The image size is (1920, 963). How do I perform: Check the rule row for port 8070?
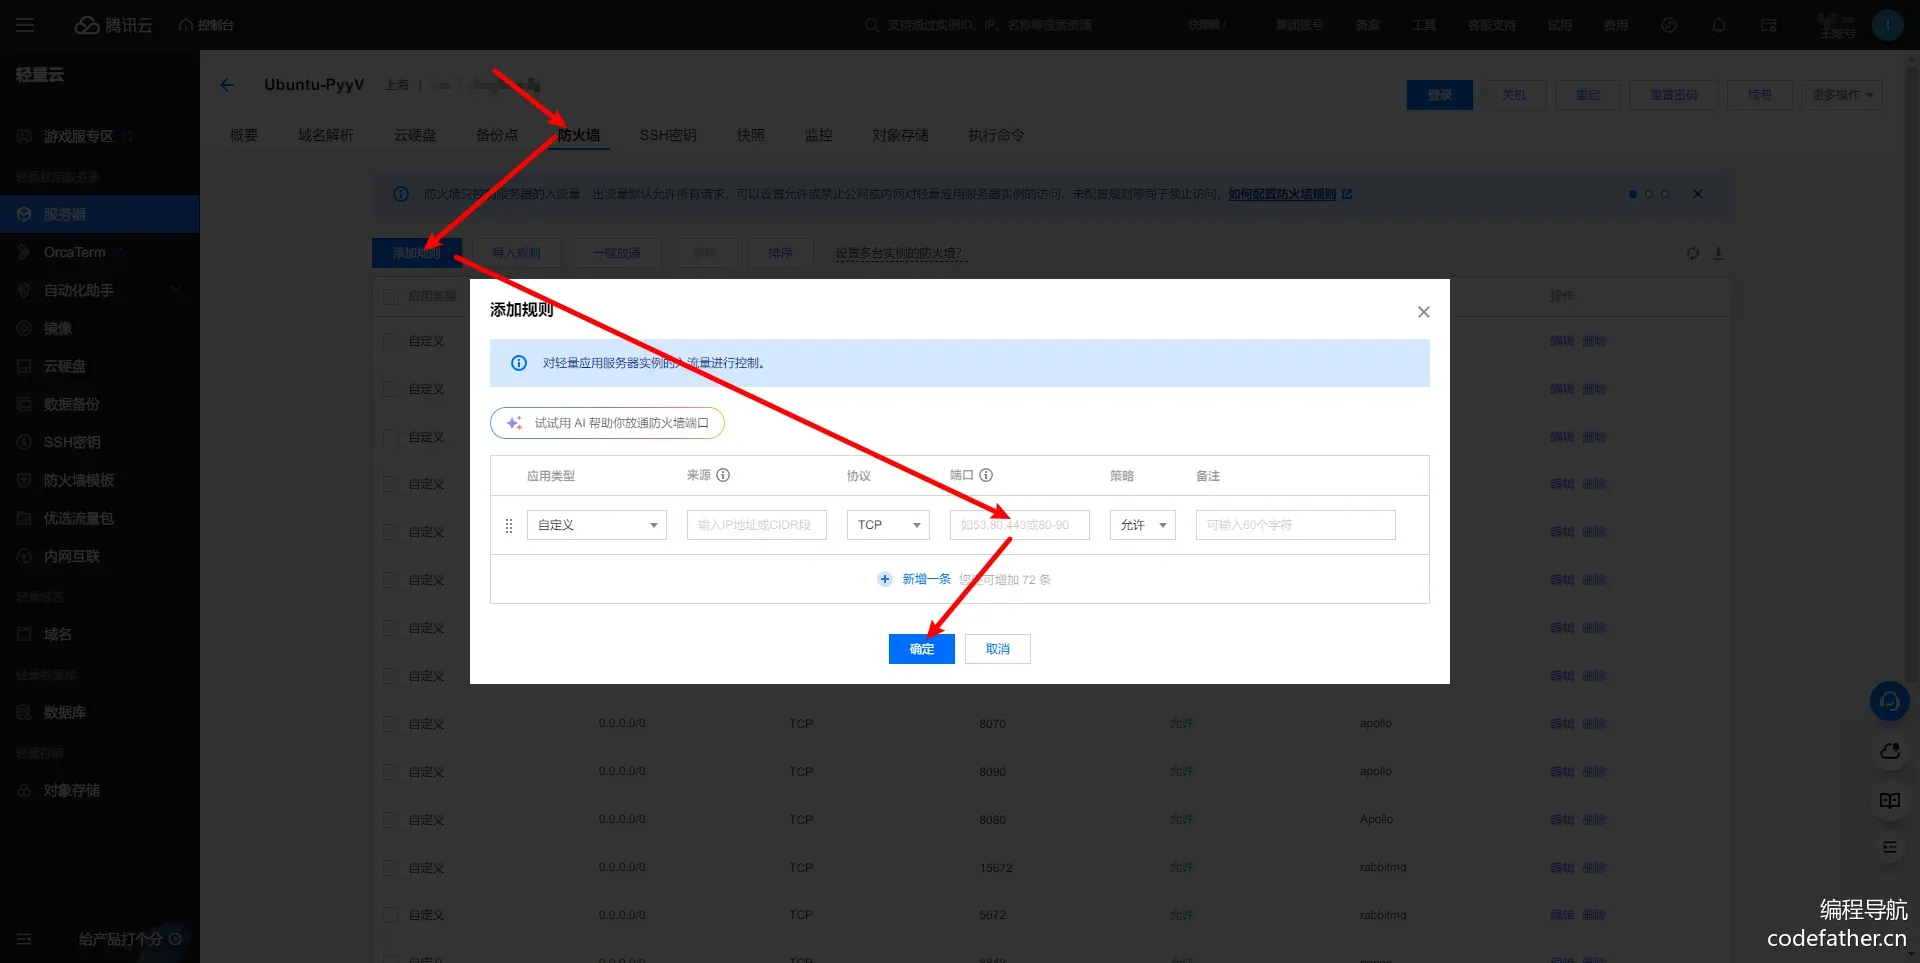pos(391,724)
